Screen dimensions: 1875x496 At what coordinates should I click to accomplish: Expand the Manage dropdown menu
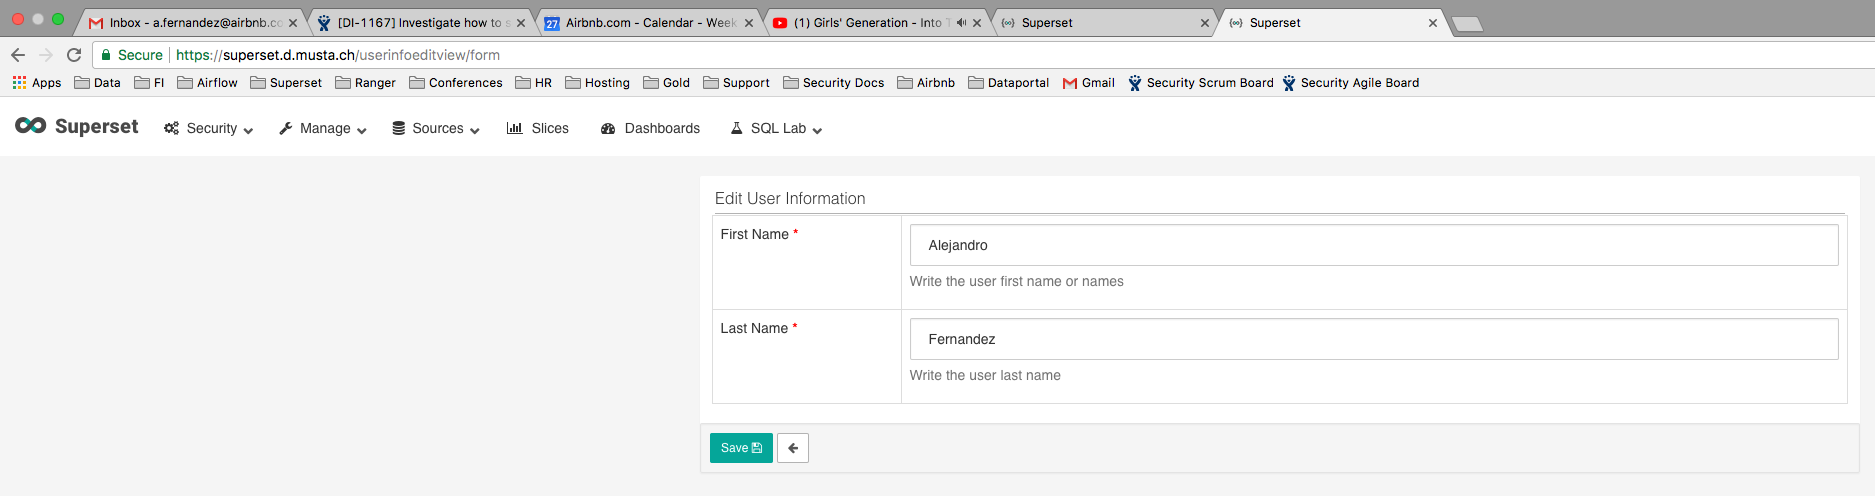tap(323, 128)
